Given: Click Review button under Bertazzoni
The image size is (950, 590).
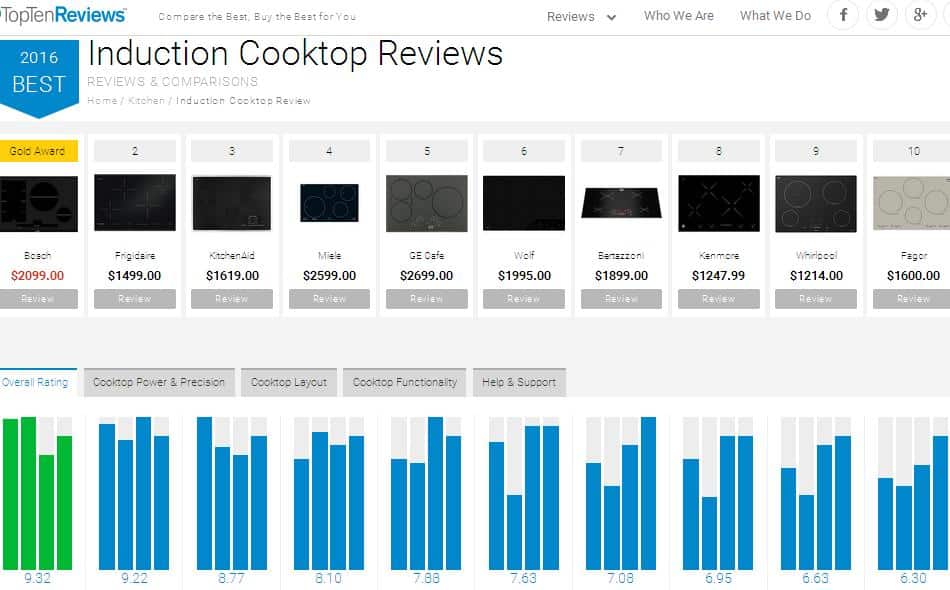Looking at the screenshot, I should pos(621,299).
